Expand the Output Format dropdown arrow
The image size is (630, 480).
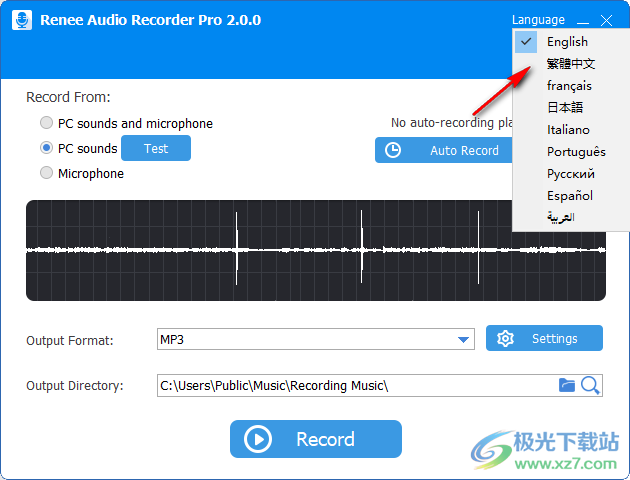coord(463,340)
